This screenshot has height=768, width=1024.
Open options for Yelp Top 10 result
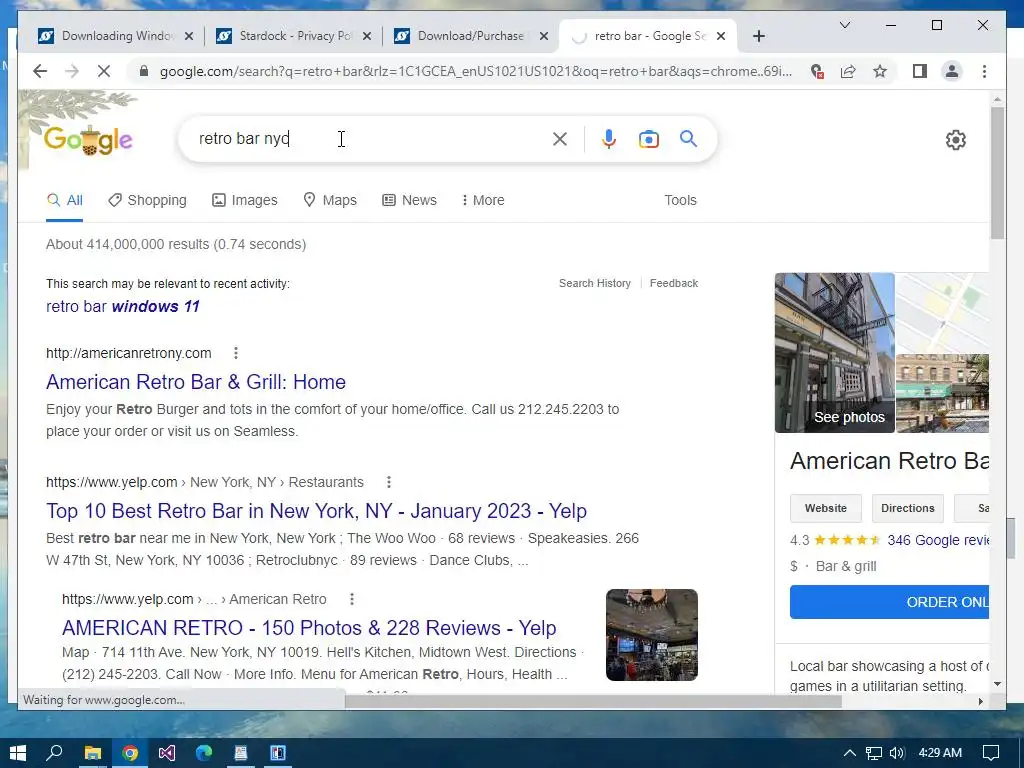tap(389, 482)
